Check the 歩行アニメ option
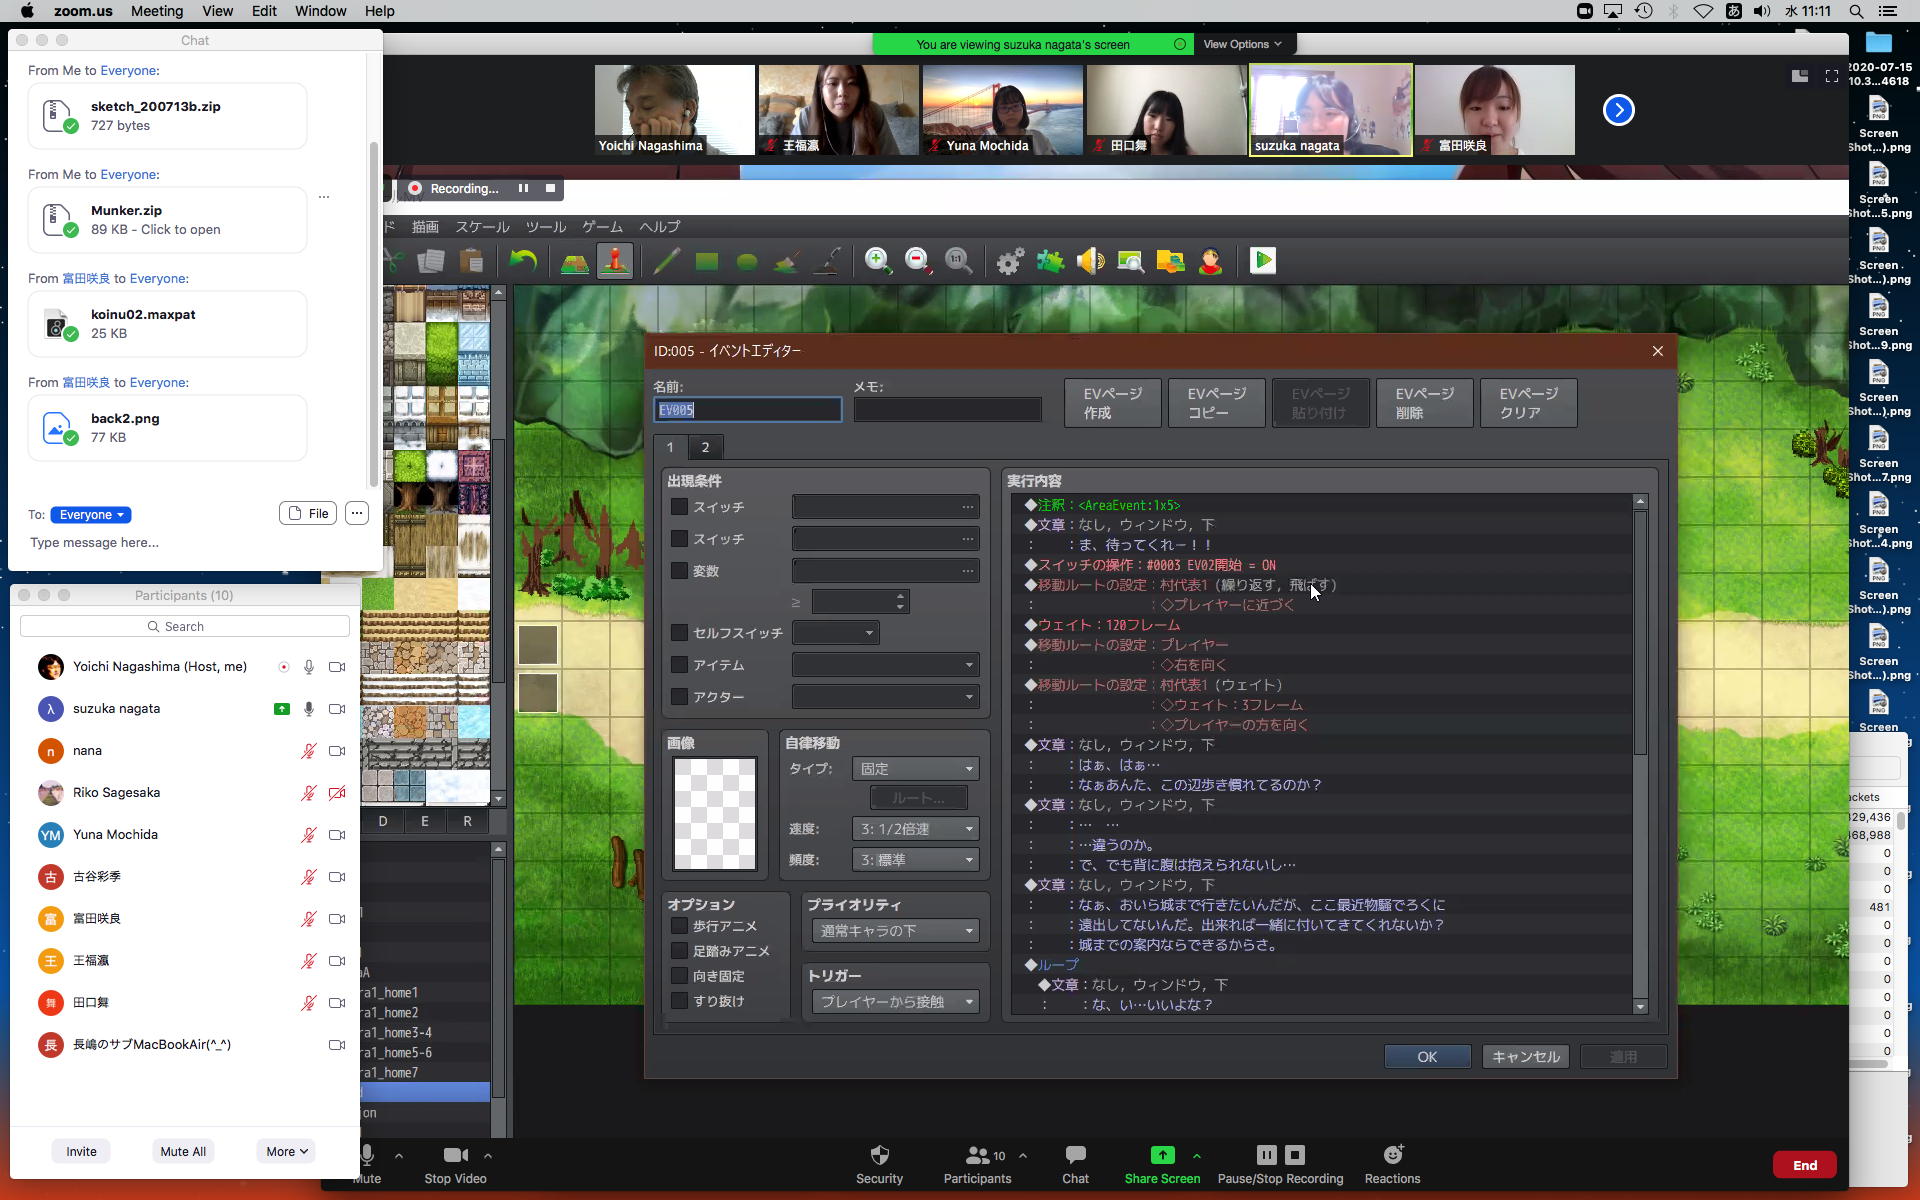The image size is (1920, 1200). pyautogui.click(x=680, y=926)
